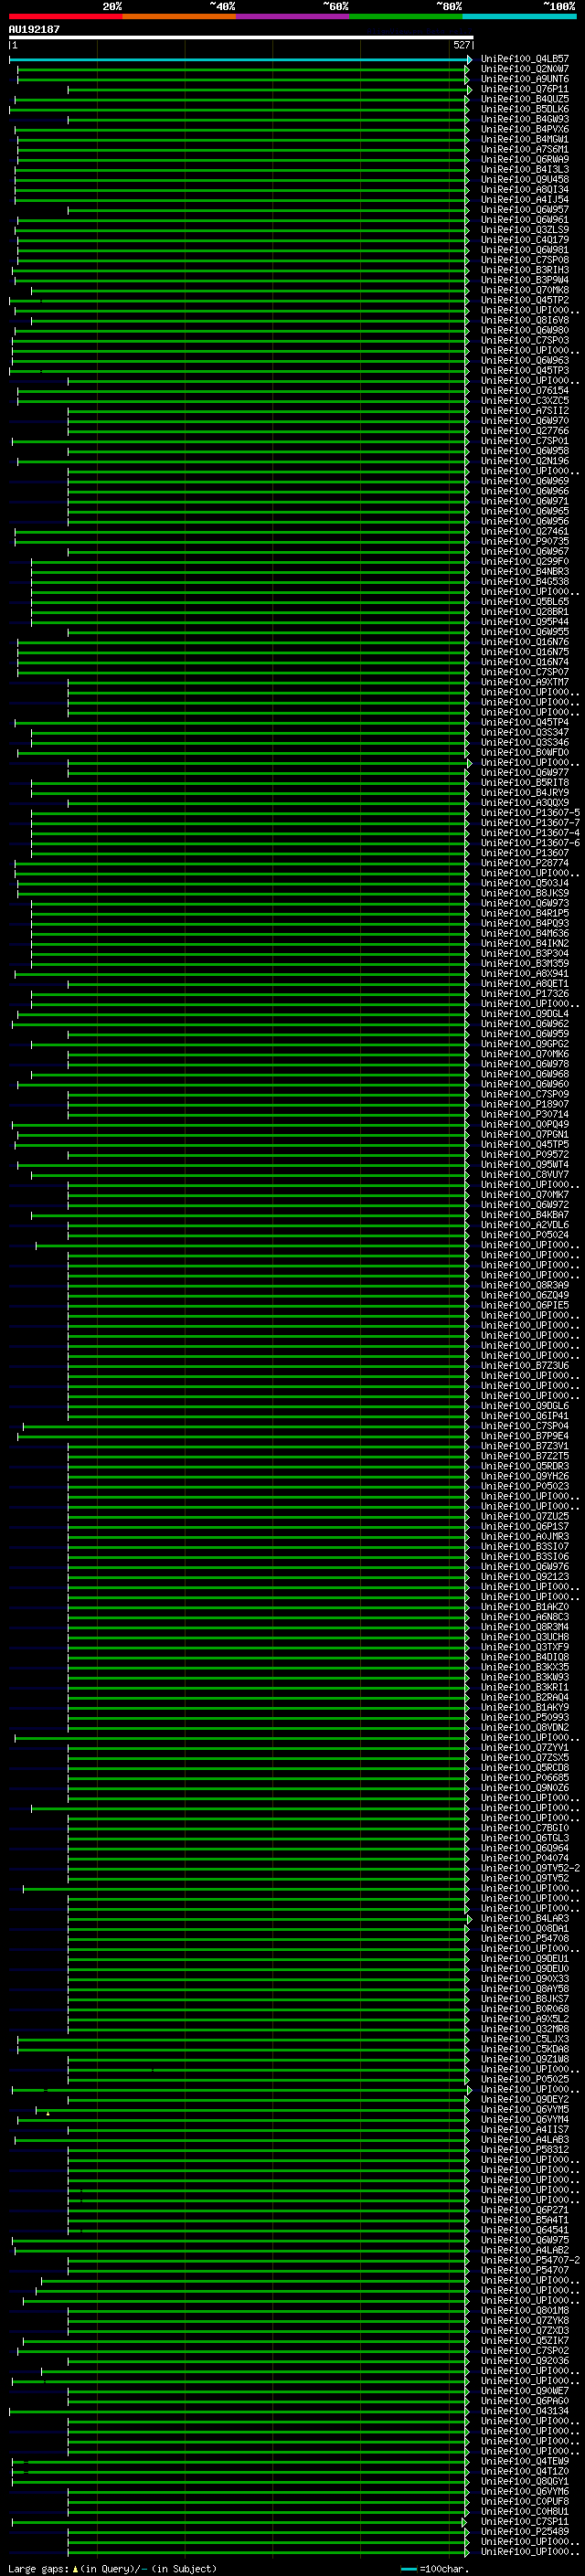Select the UniRef100_Q5BL65 label
The height and width of the screenshot is (2576, 585).
point(525,602)
